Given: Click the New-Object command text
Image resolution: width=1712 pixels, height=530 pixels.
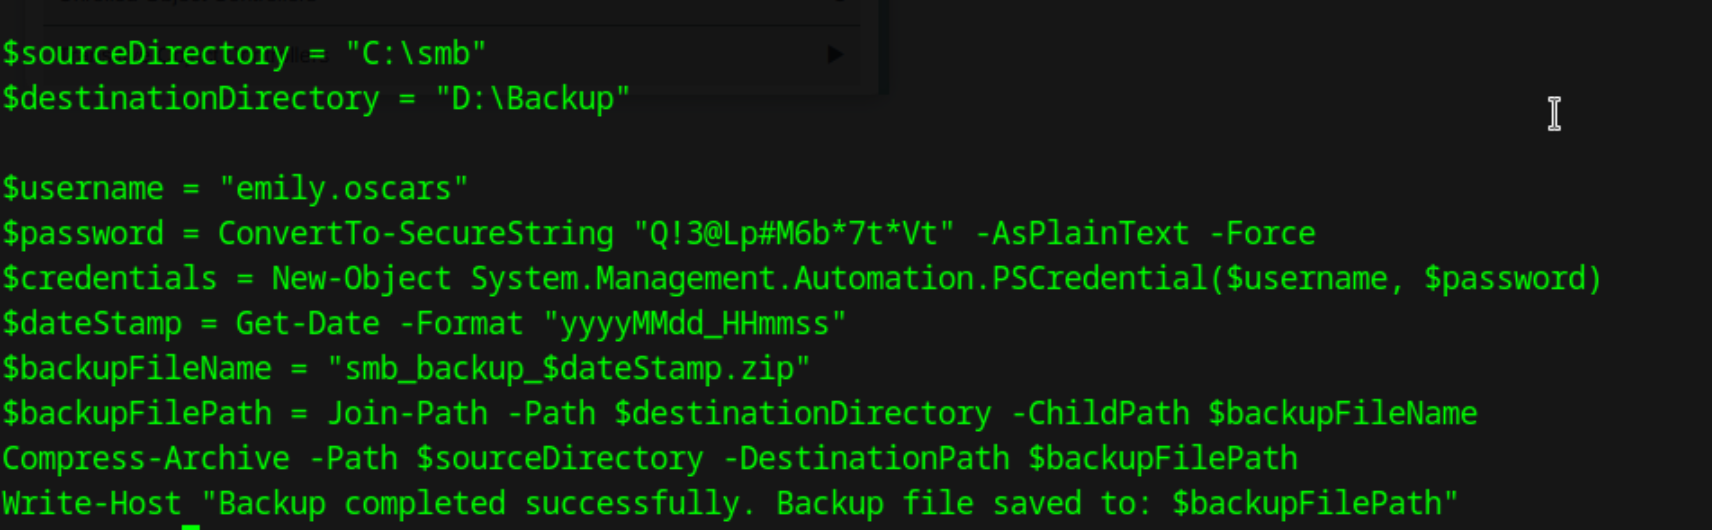Looking at the screenshot, I should click(x=362, y=278).
